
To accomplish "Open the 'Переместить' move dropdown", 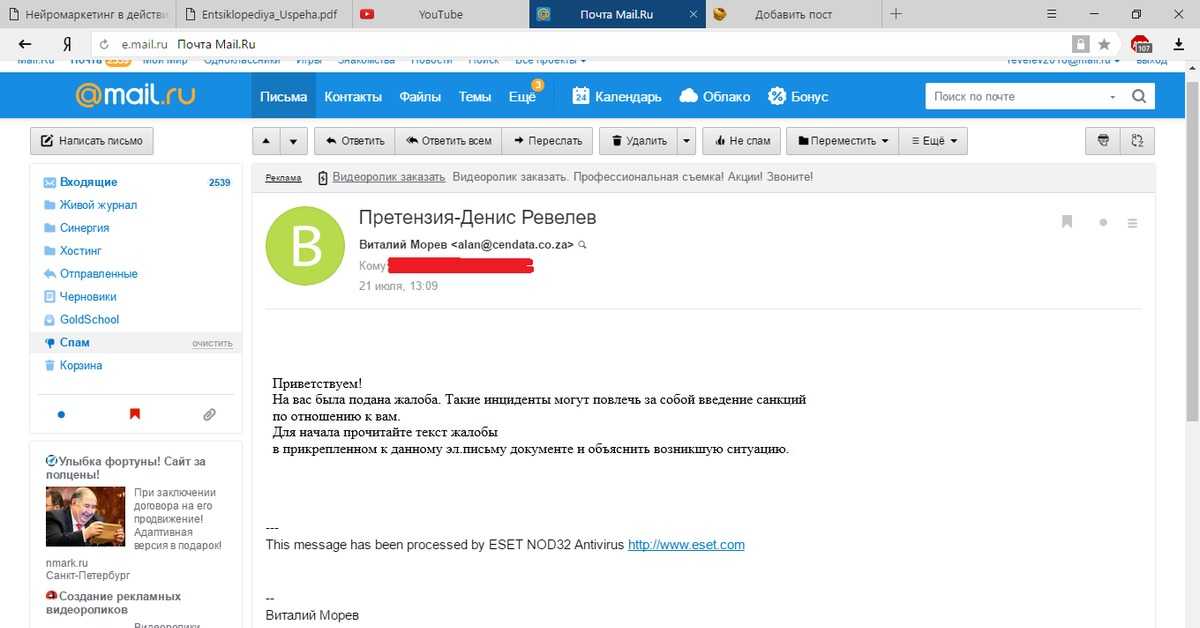I will (842, 141).
